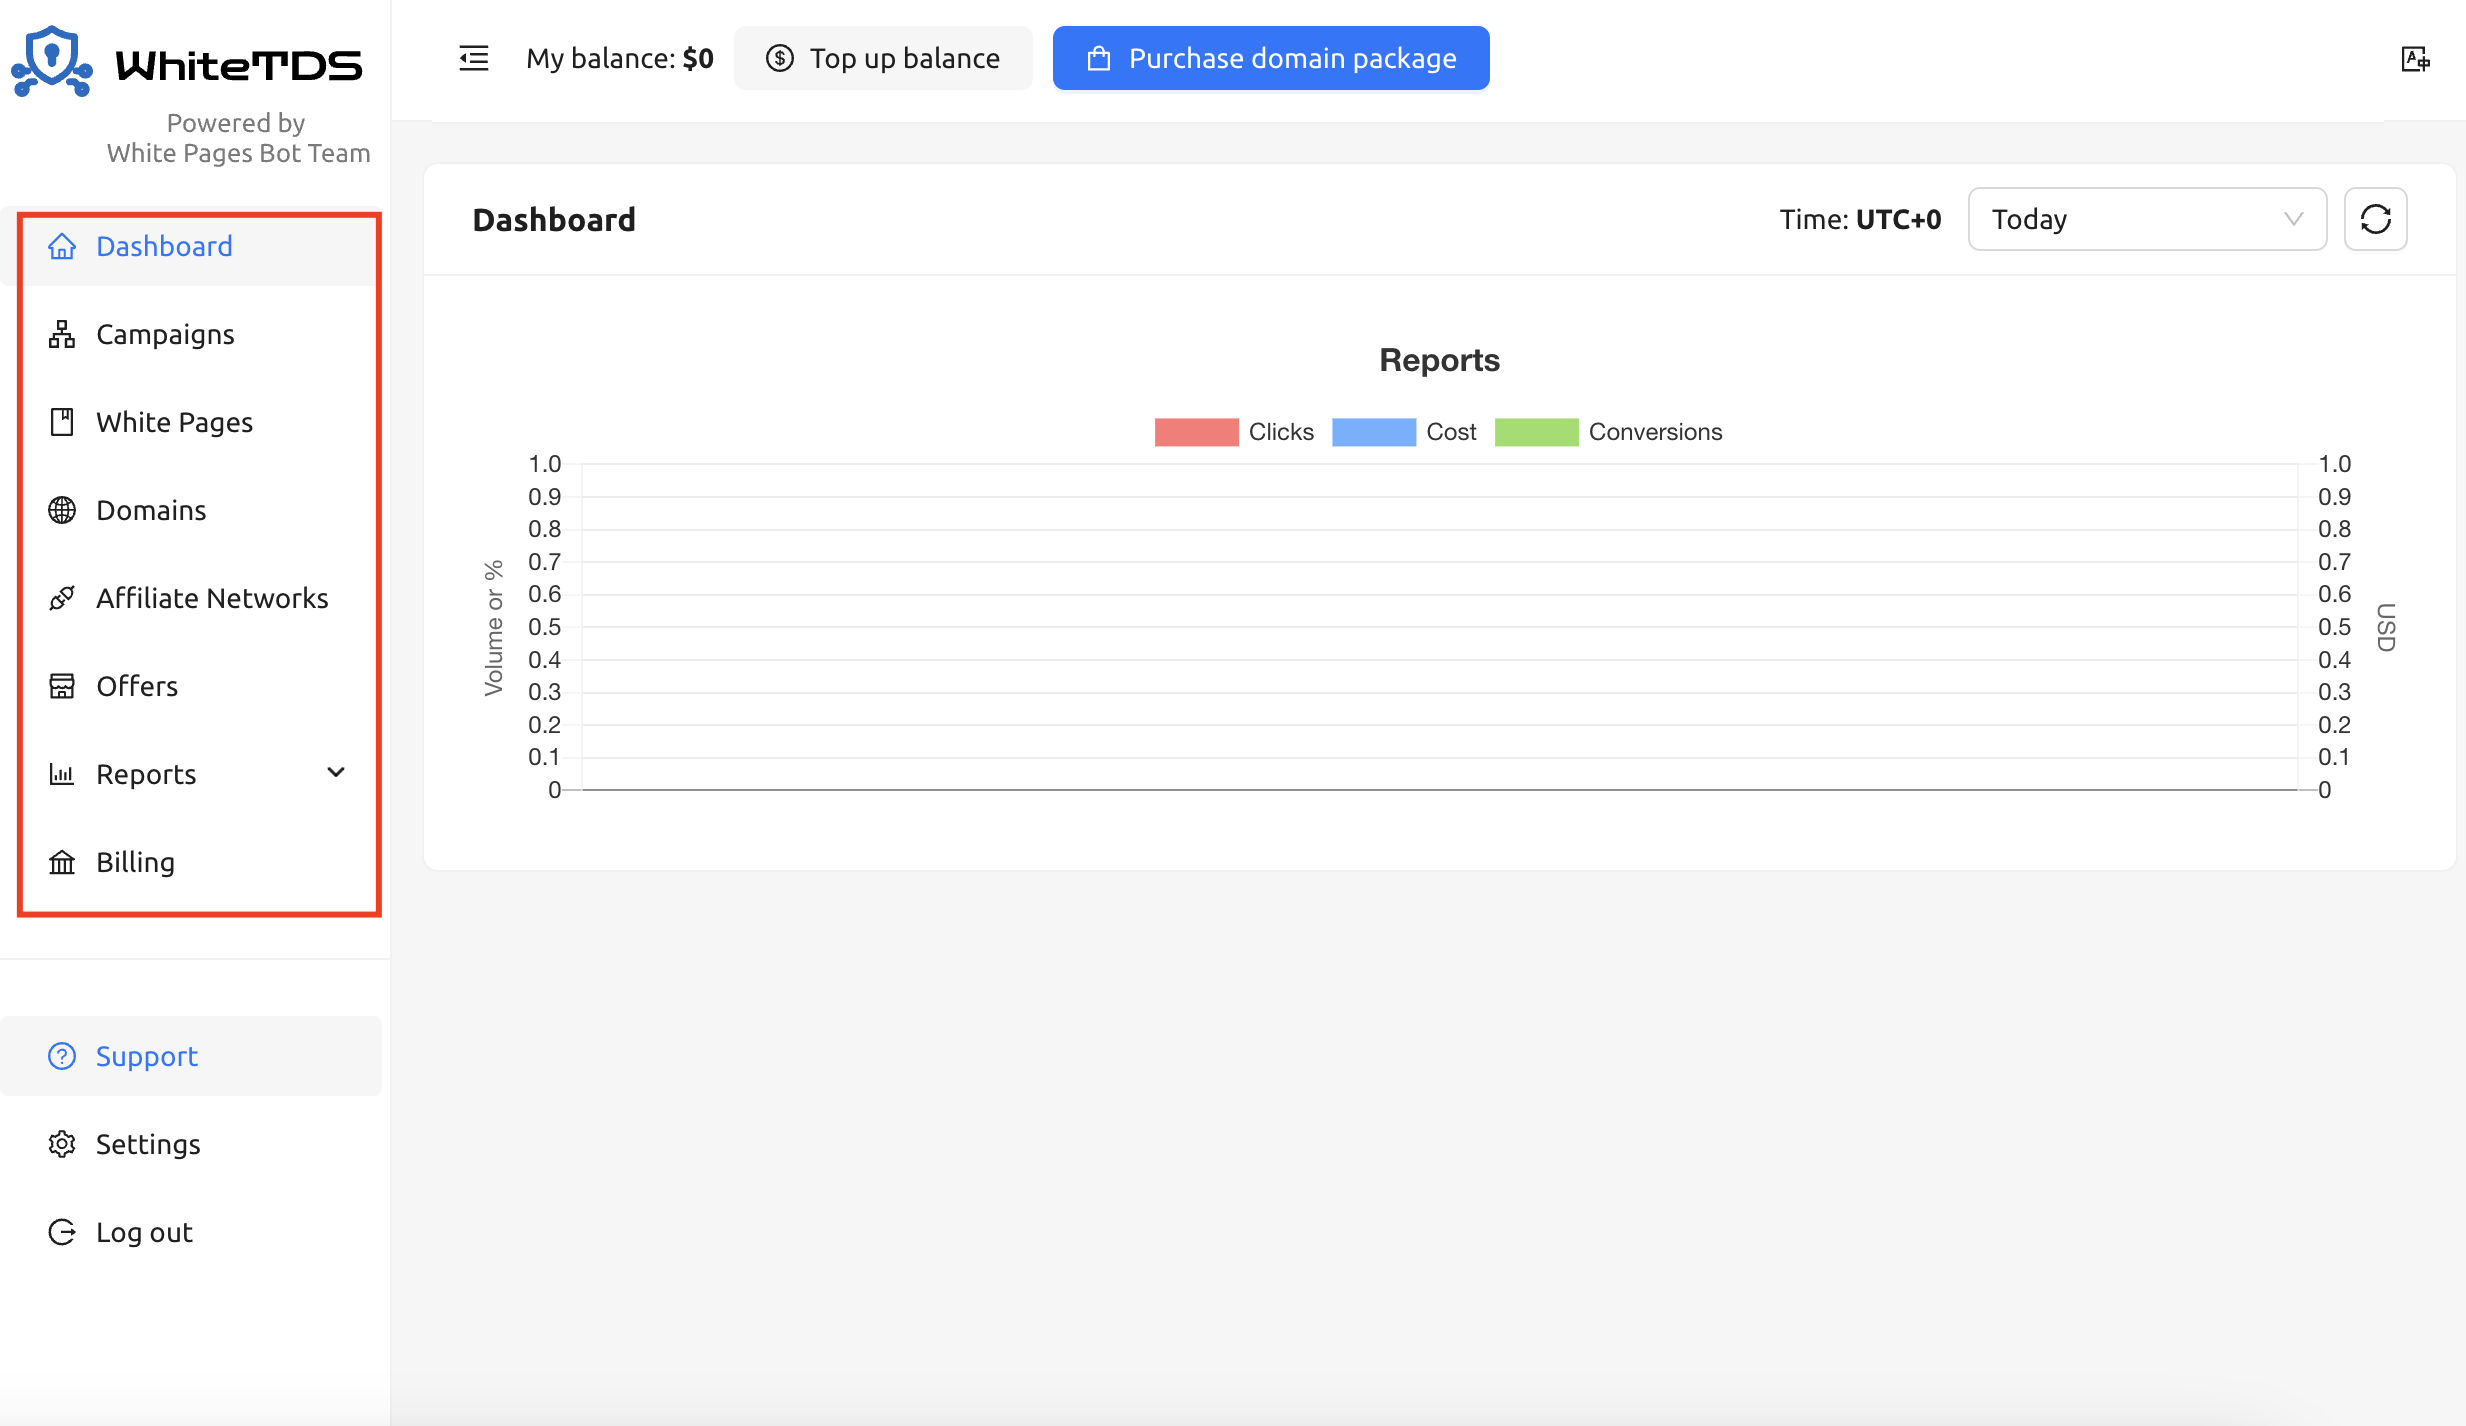Open the Settings page

click(x=191, y=1144)
